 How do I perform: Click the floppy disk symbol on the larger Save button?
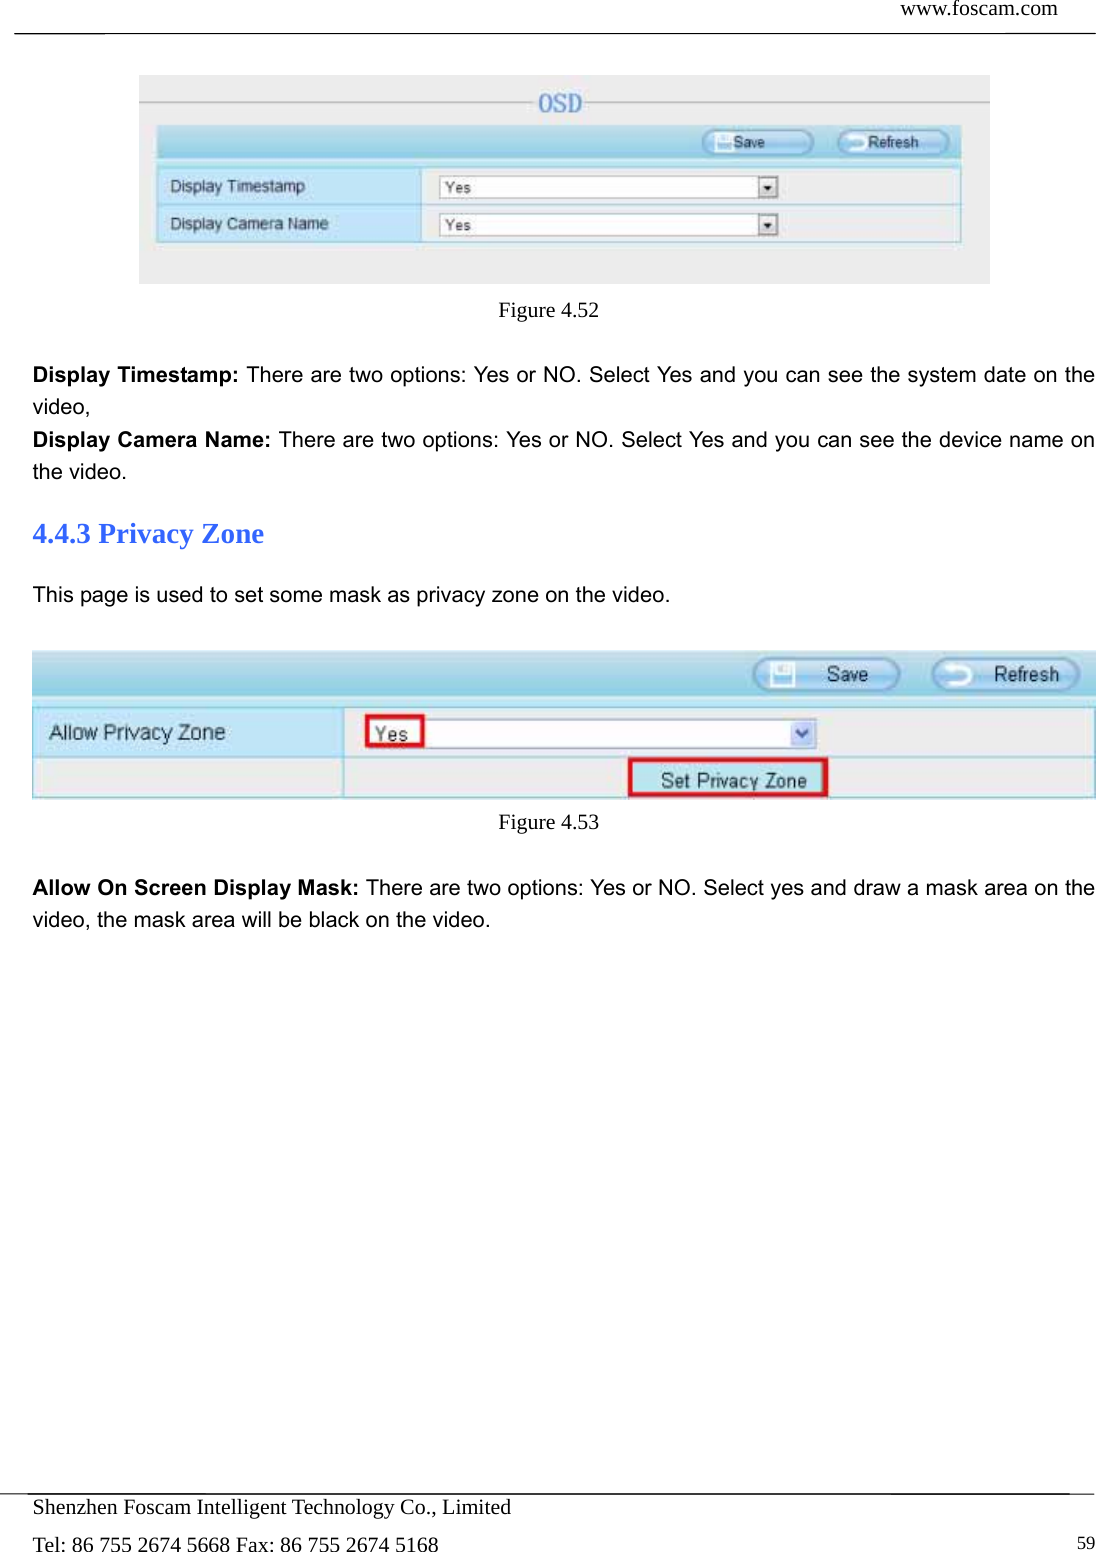[783, 673]
